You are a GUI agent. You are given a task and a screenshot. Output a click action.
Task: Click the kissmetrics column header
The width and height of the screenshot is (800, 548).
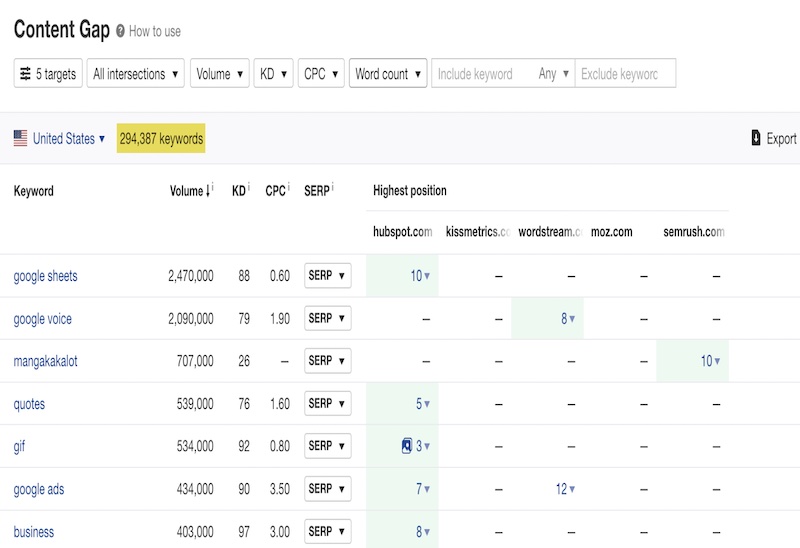478,232
